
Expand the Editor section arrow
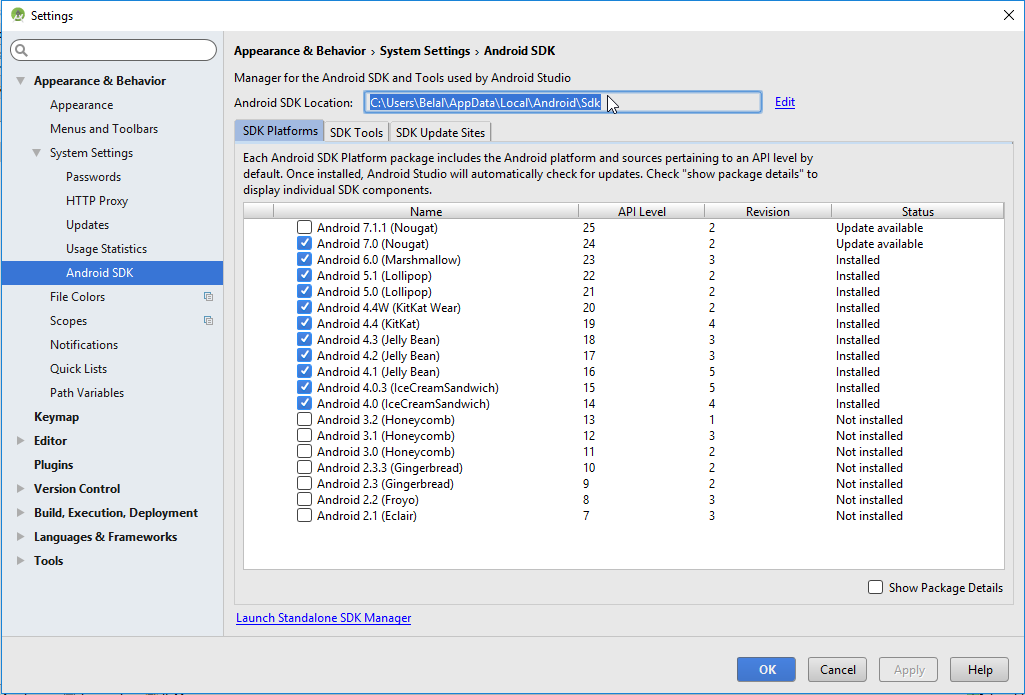(x=21, y=441)
